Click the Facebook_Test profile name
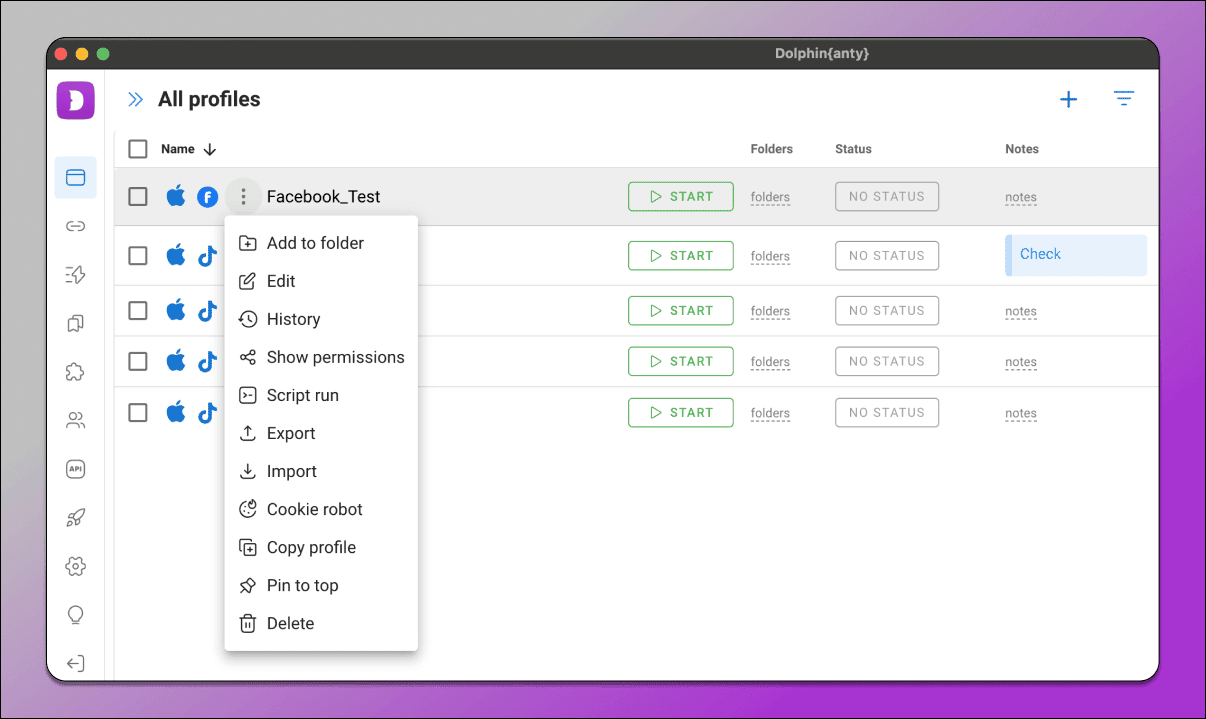1206x719 pixels. click(323, 197)
